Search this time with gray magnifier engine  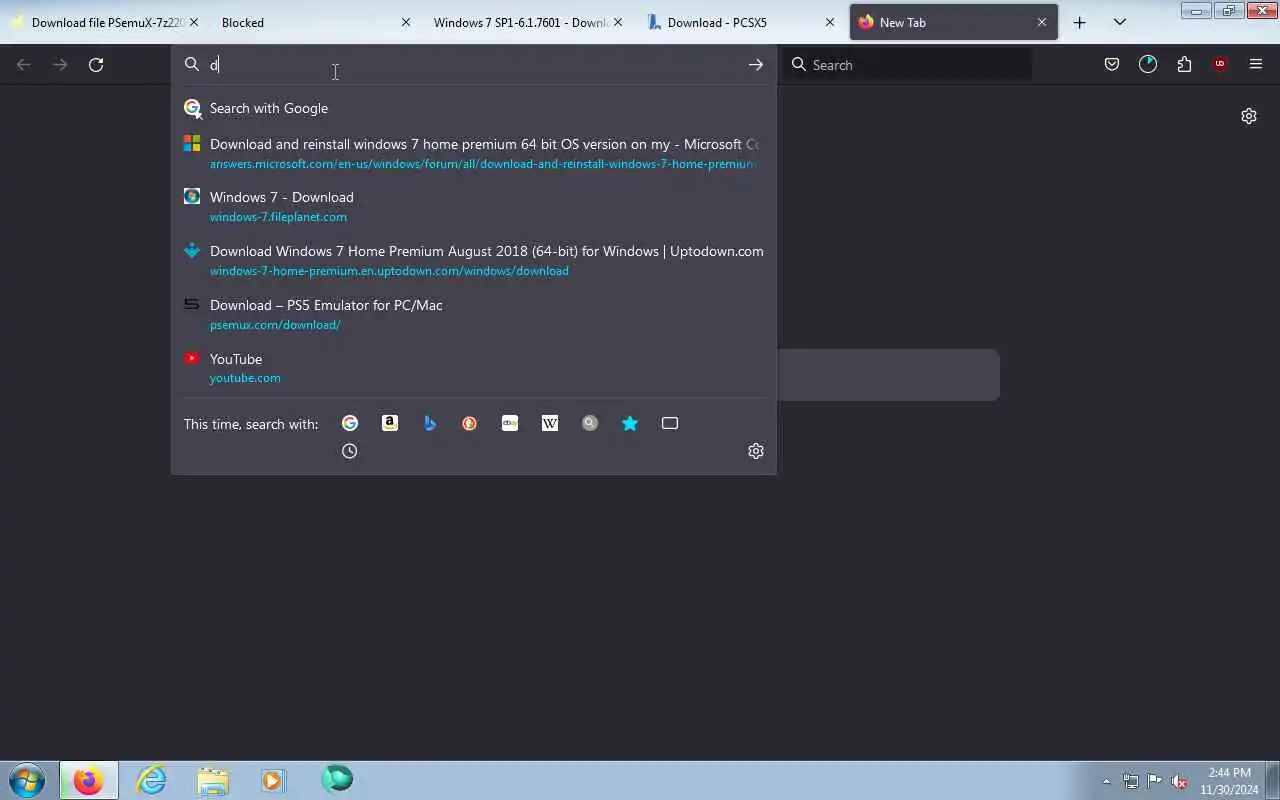590,423
